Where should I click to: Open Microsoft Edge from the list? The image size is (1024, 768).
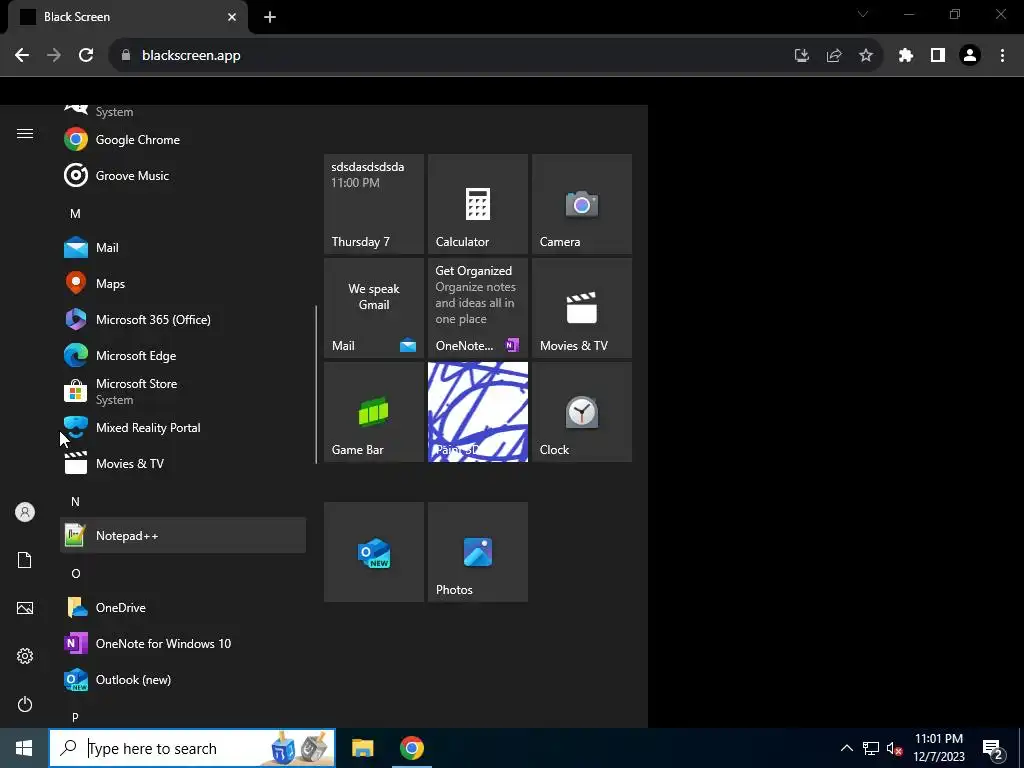(183, 355)
